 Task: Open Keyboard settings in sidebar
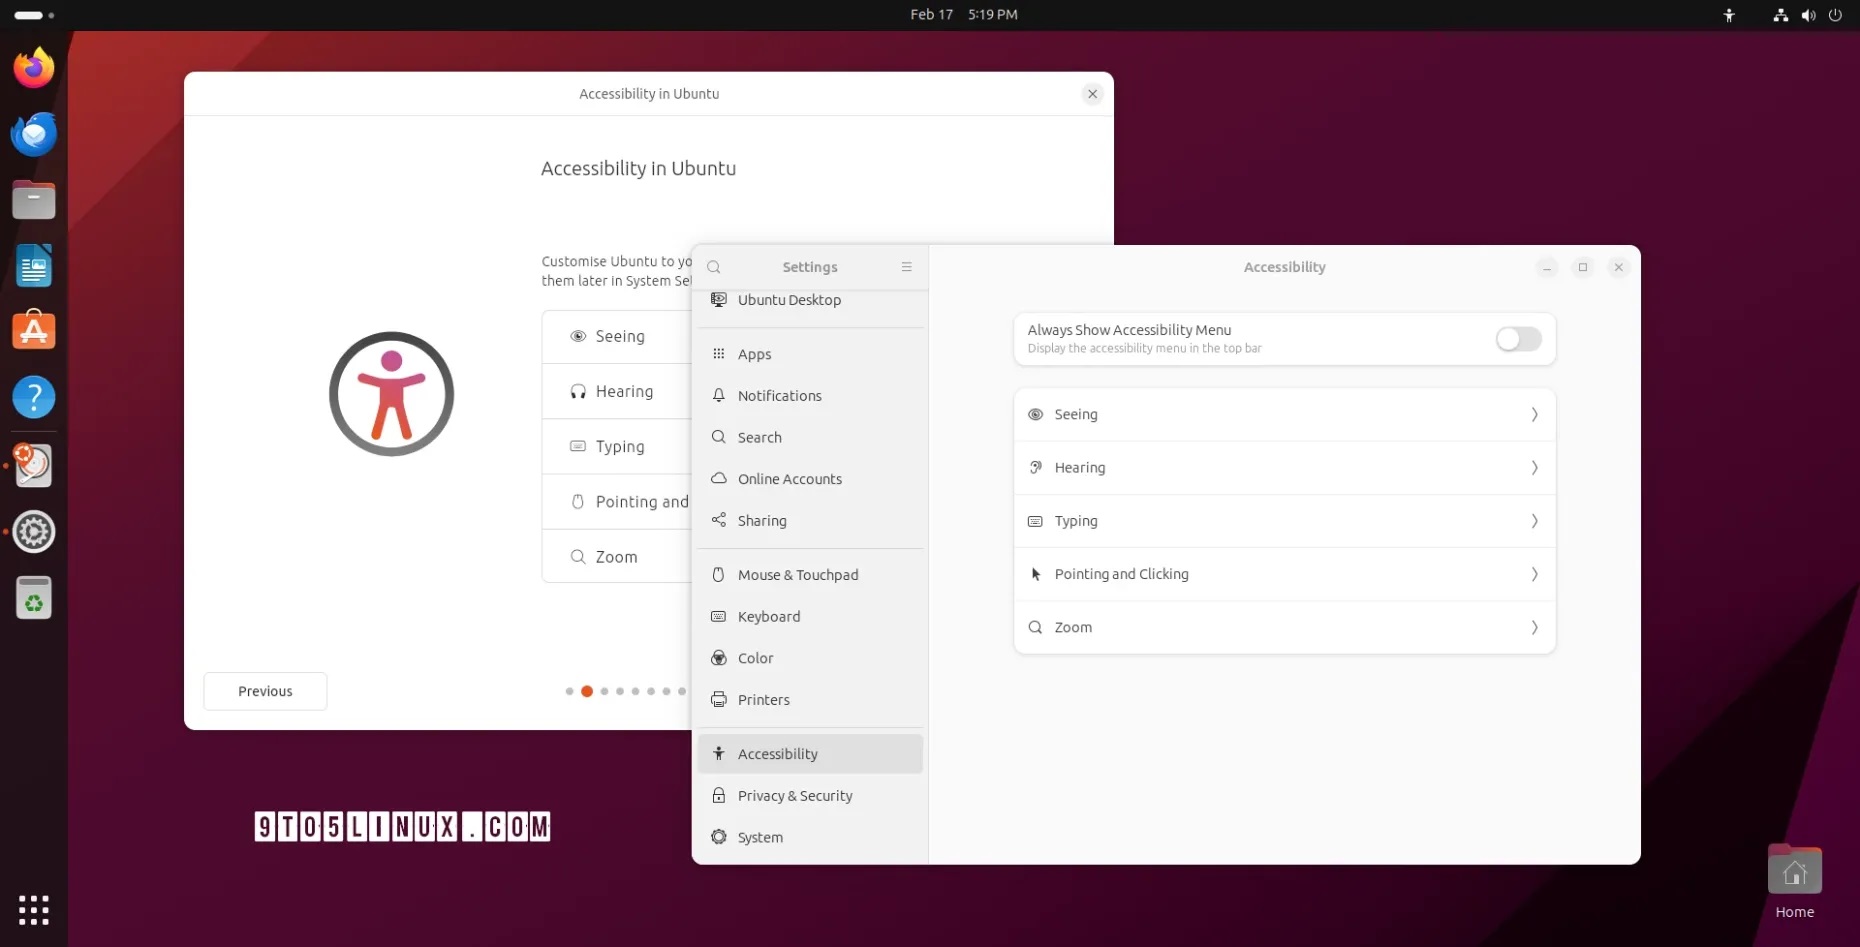810,616
